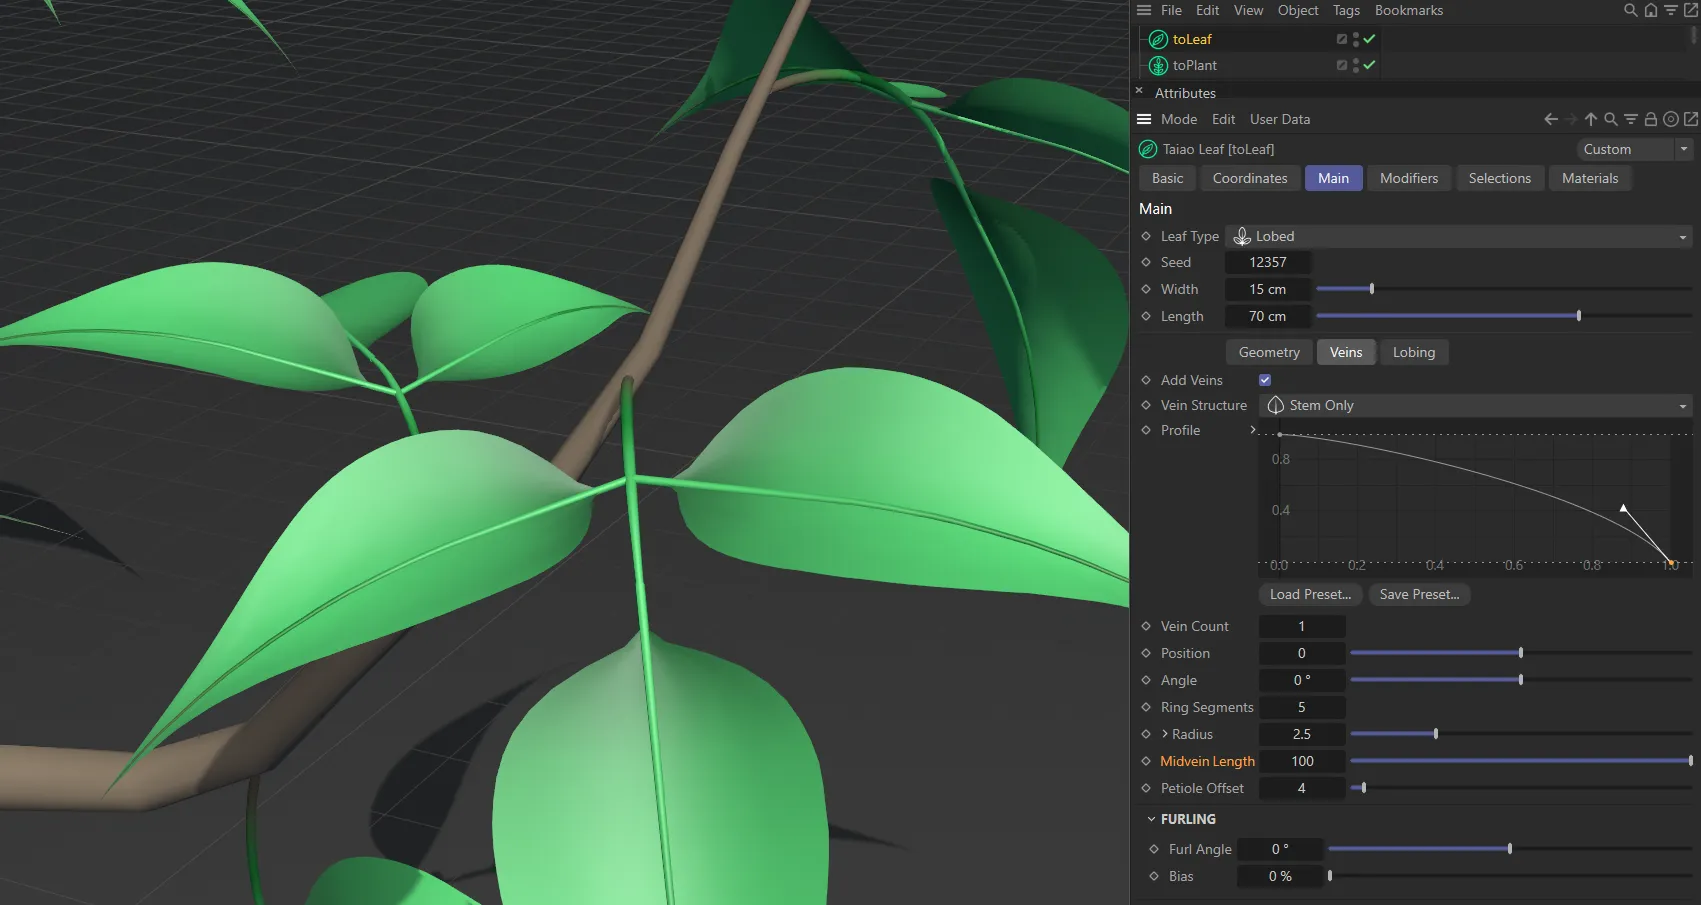Click the Save Preset button
This screenshot has width=1701, height=905.
pos(1419,594)
